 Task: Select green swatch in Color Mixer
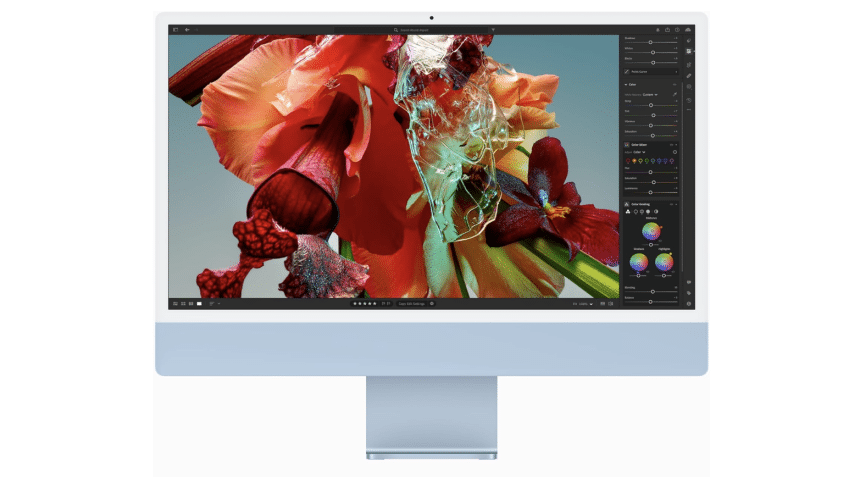coord(647,161)
